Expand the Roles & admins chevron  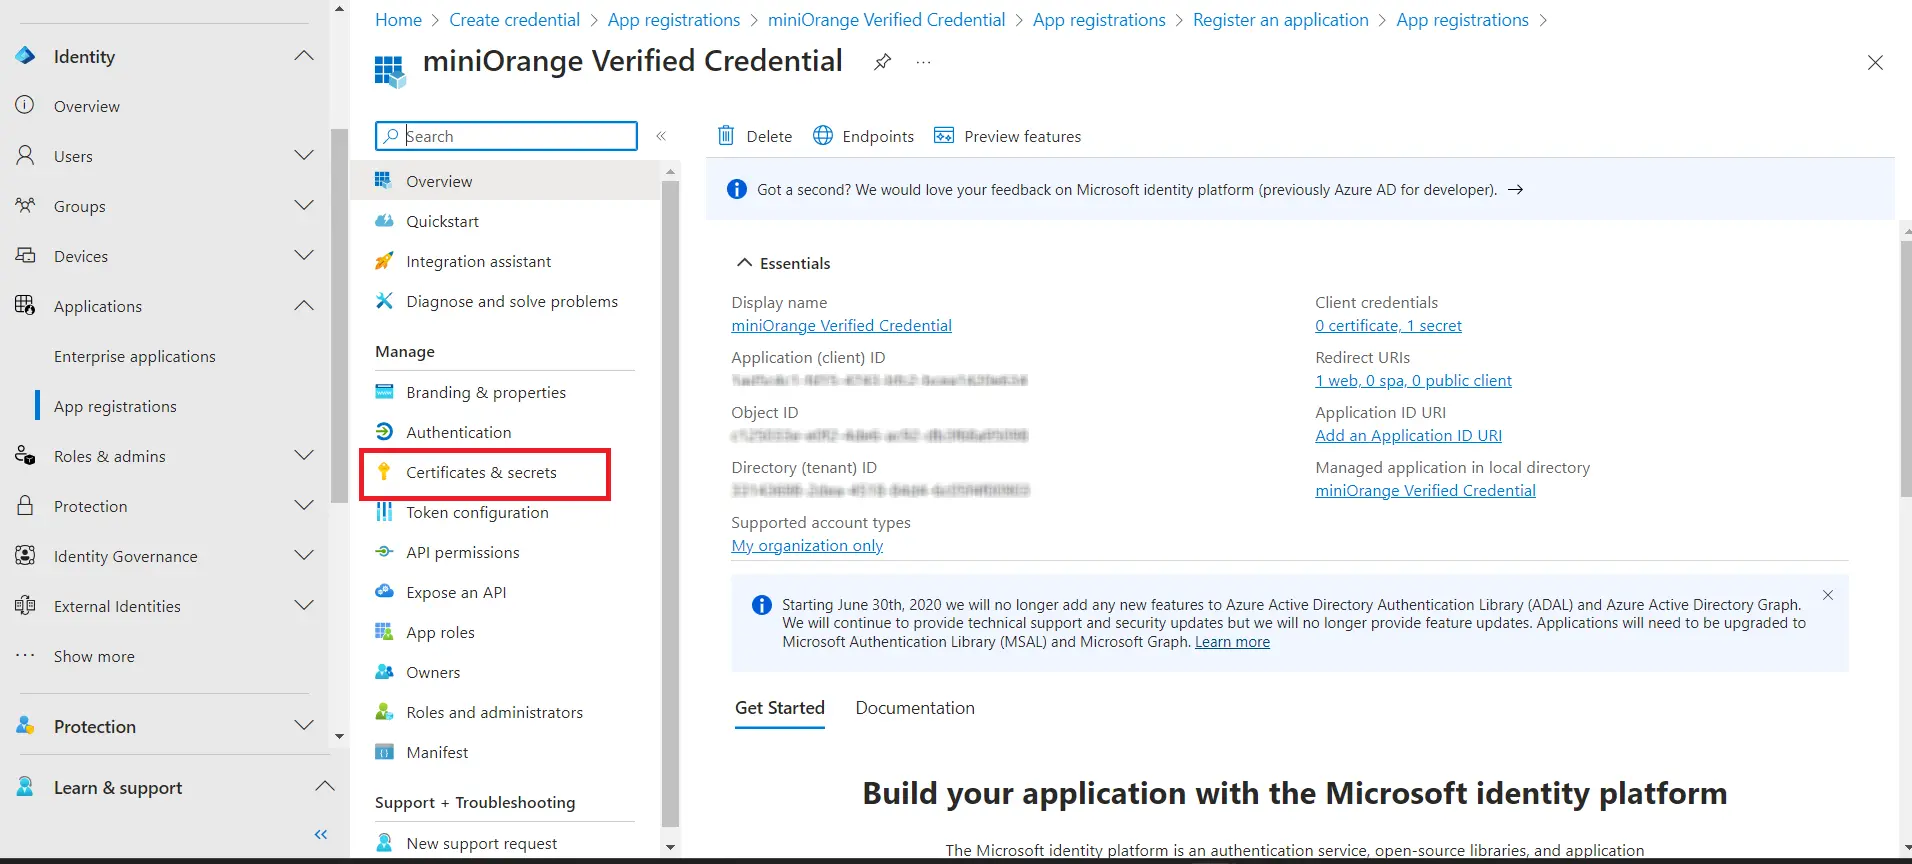tap(304, 455)
